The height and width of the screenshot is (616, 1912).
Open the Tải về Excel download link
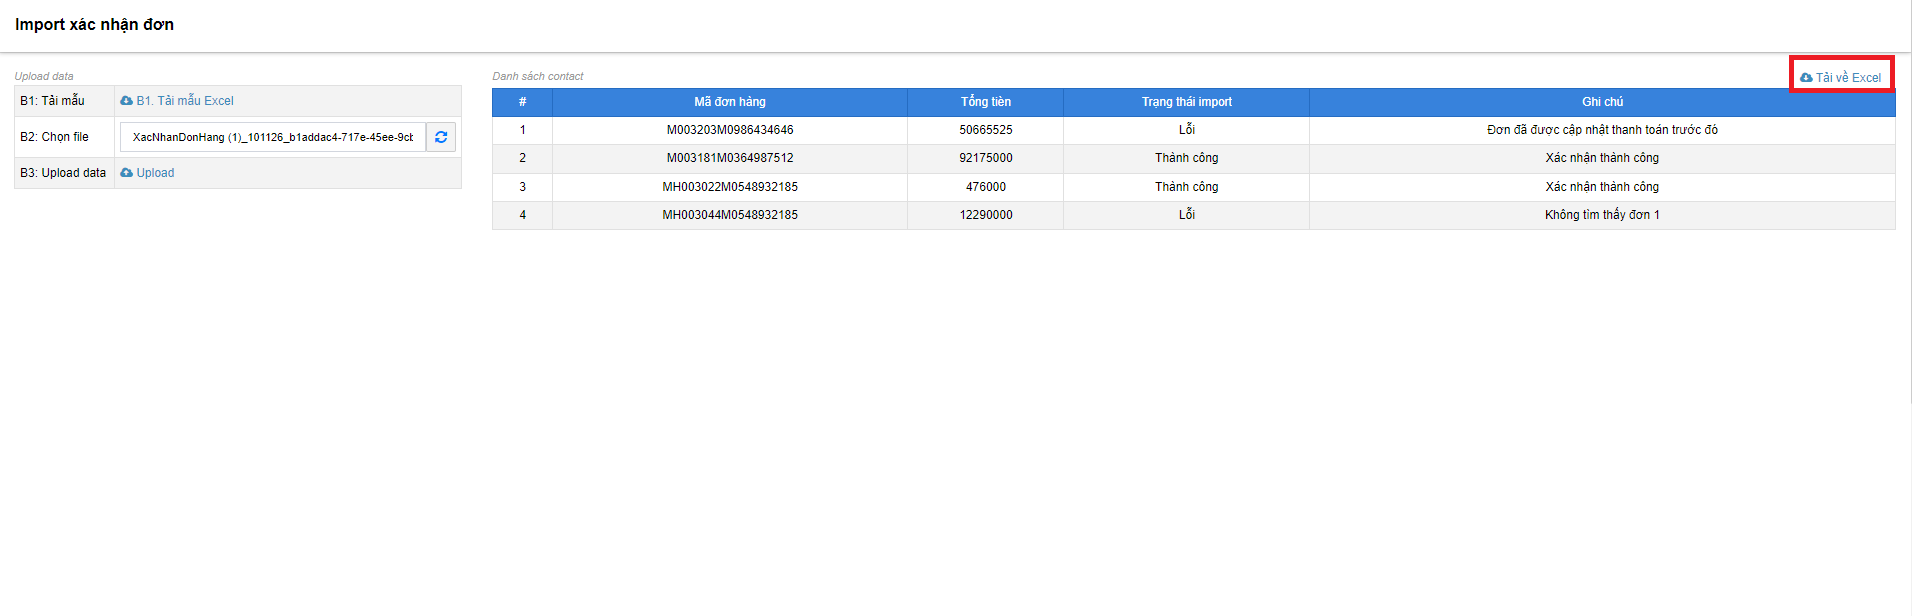click(x=1847, y=78)
